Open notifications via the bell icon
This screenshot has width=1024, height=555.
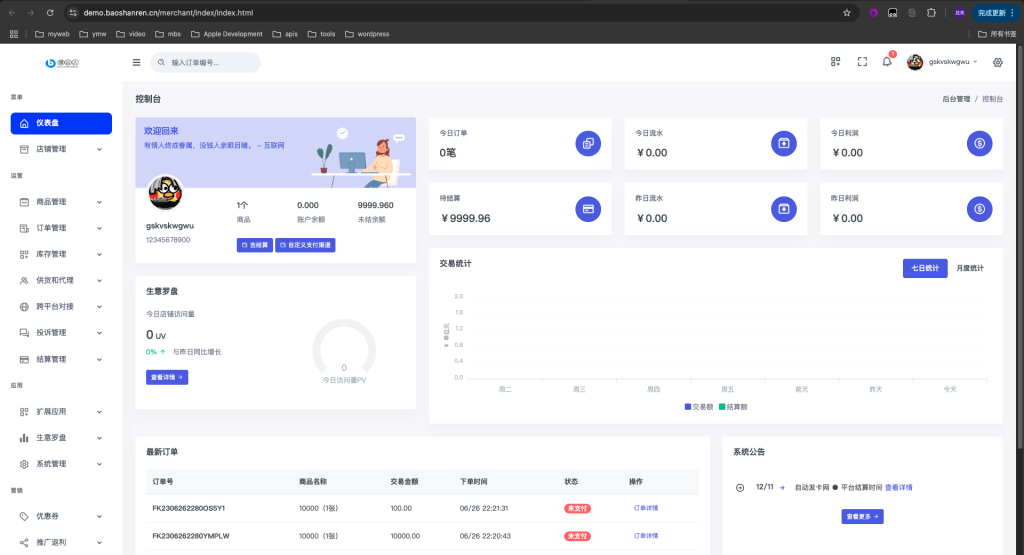(887, 61)
